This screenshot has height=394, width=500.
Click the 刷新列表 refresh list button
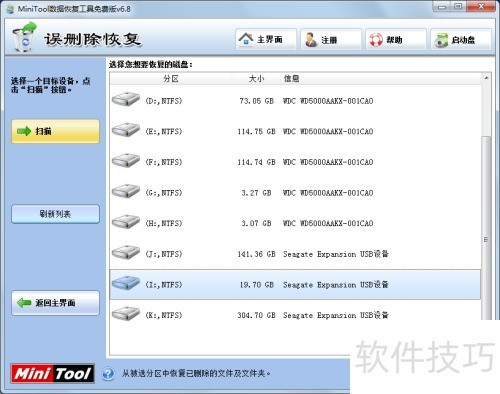click(55, 214)
